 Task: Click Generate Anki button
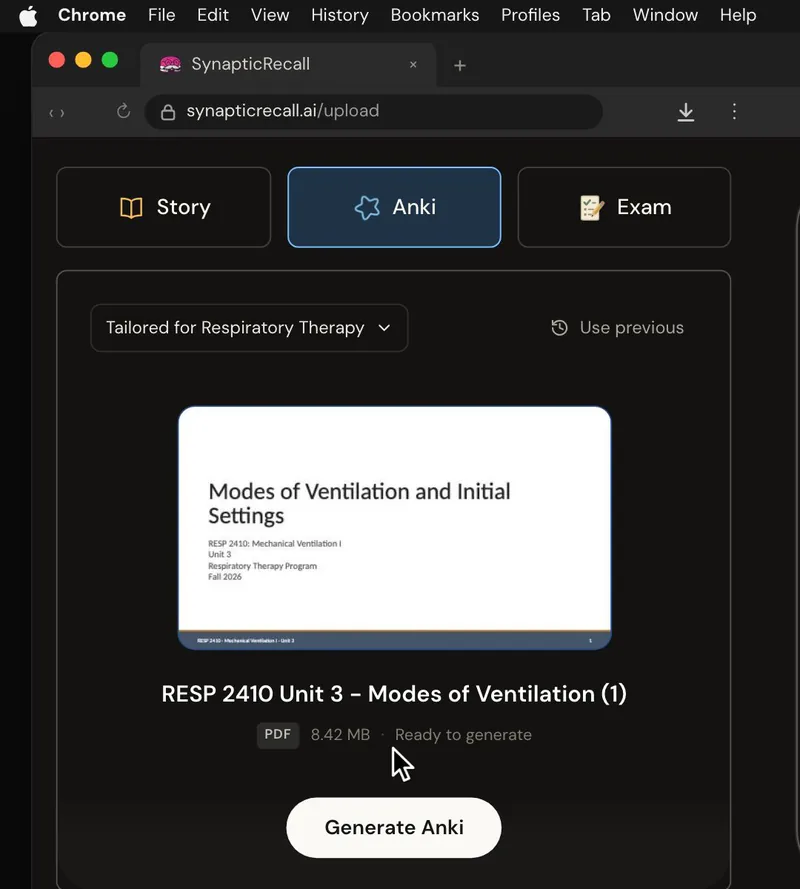tap(394, 828)
